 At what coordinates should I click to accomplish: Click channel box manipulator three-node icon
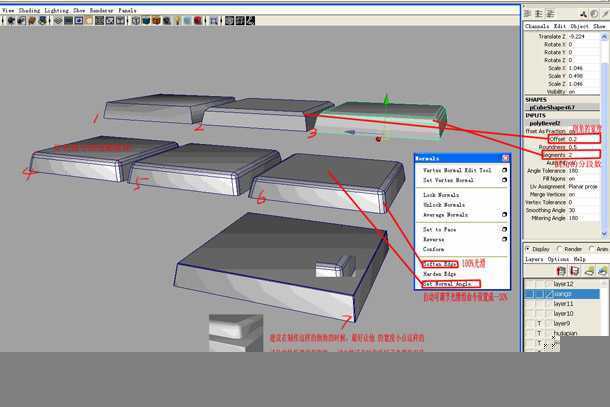pyautogui.click(x=584, y=14)
